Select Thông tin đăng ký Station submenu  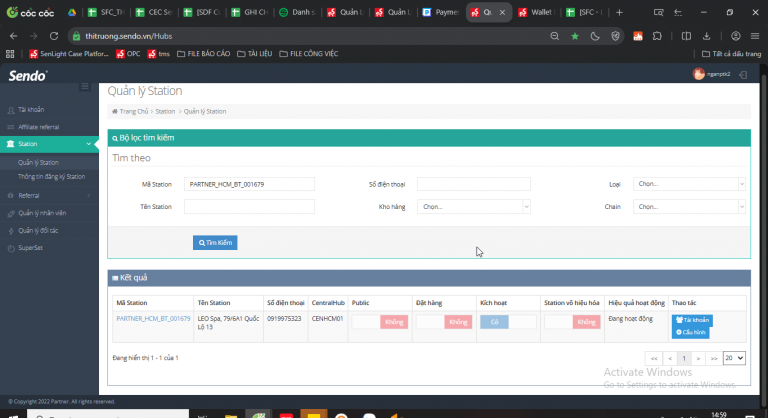(x=51, y=176)
